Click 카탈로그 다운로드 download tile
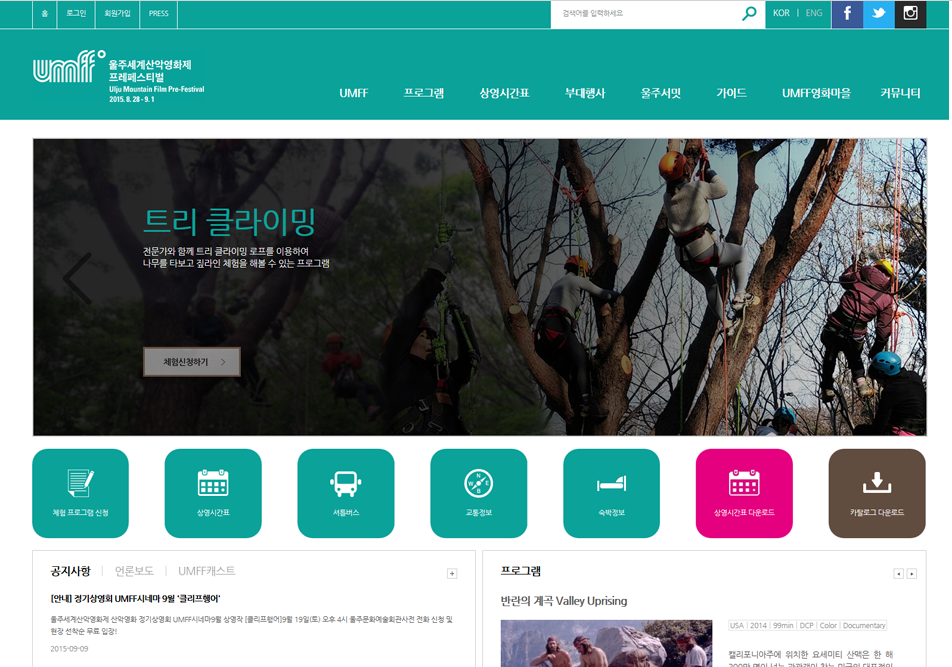The width and height of the screenshot is (952, 667). point(877,493)
